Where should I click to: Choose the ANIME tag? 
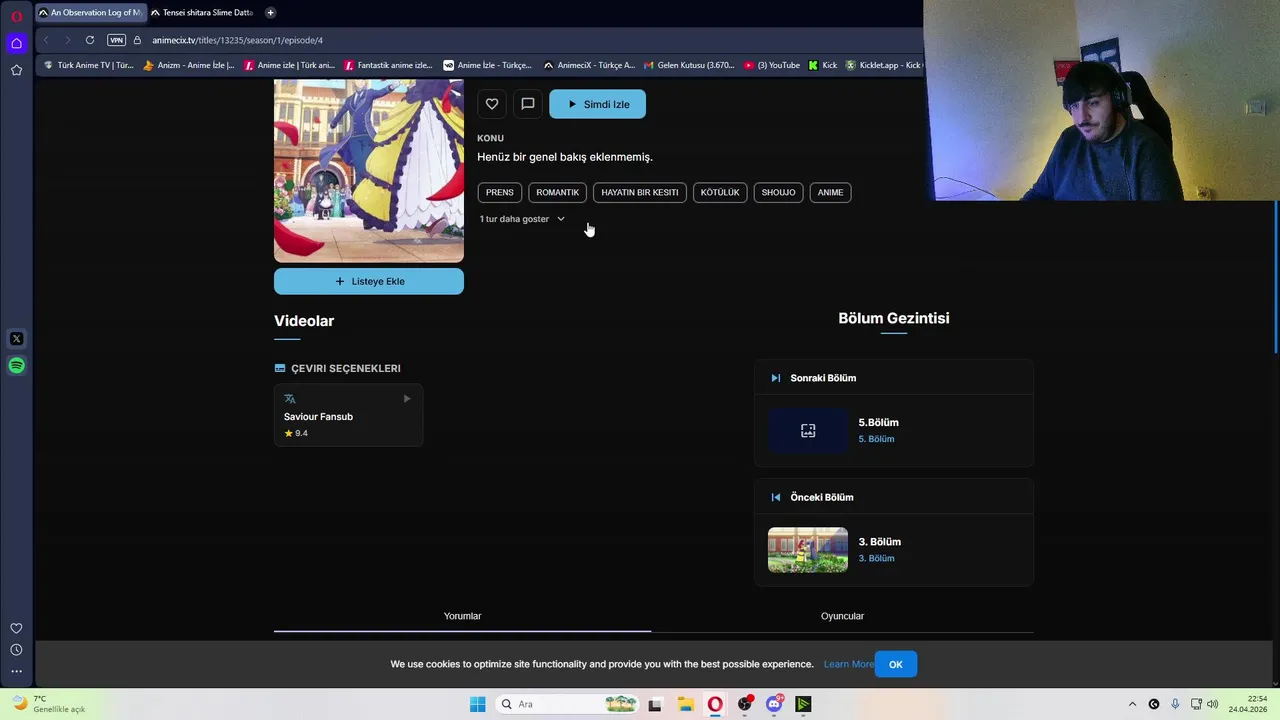coord(830,192)
